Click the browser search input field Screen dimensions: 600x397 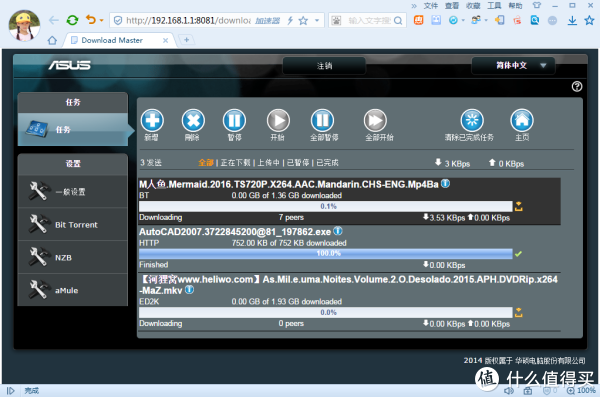369,20
